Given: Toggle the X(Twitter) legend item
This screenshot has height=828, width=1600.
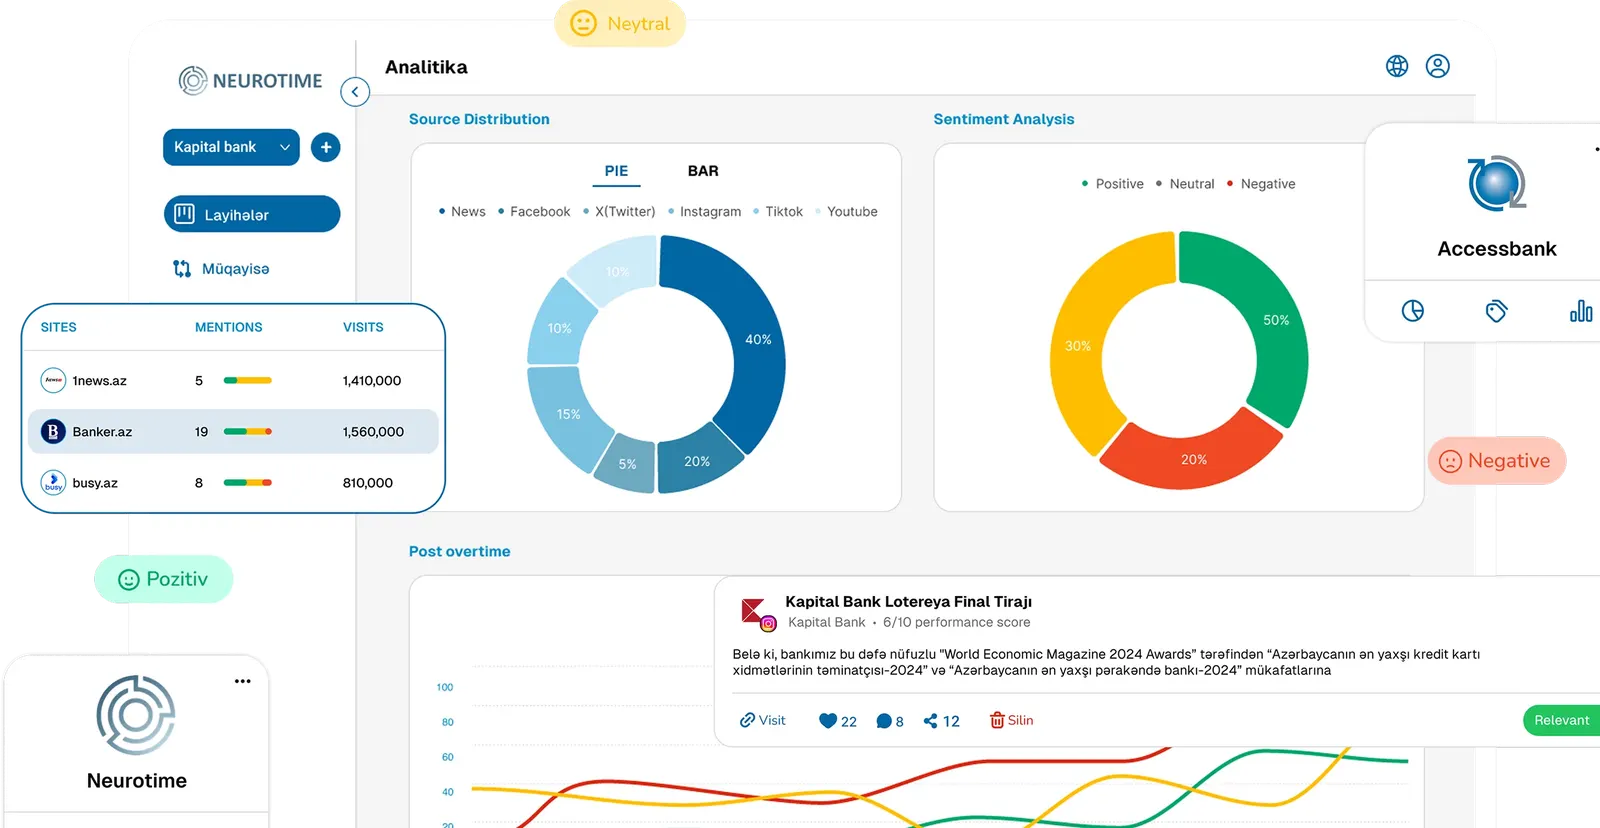Looking at the screenshot, I should [619, 212].
